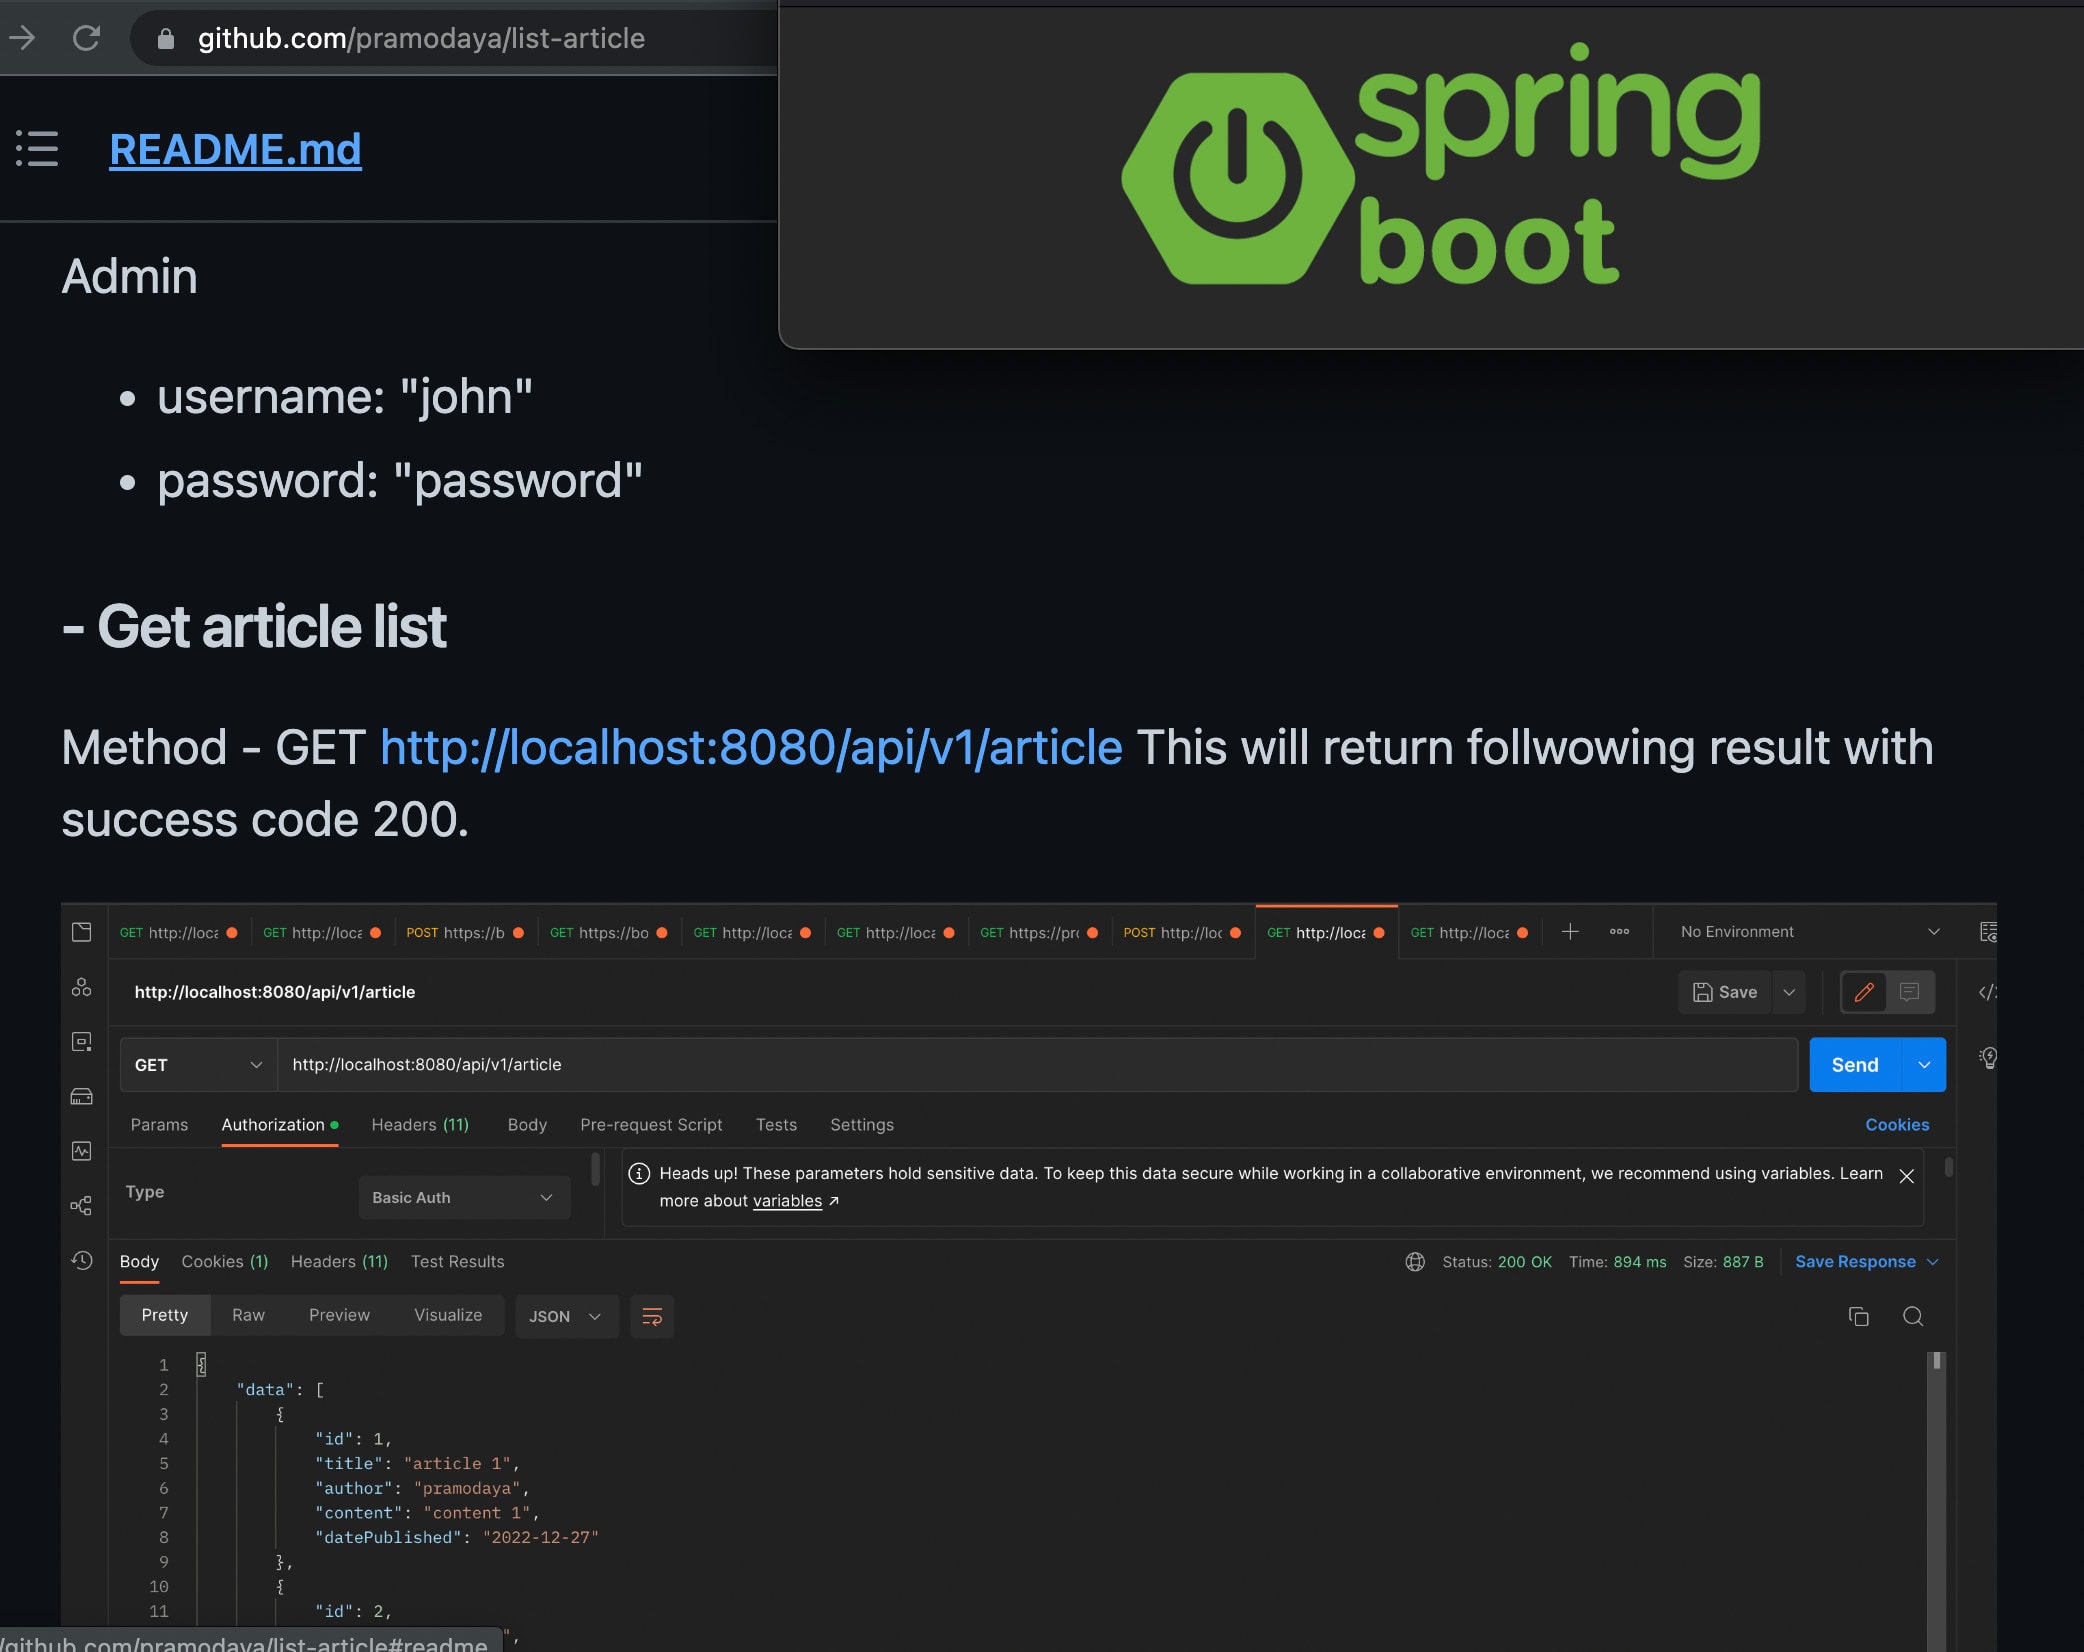Open the Basic Auth type dropdown

[x=463, y=1197]
